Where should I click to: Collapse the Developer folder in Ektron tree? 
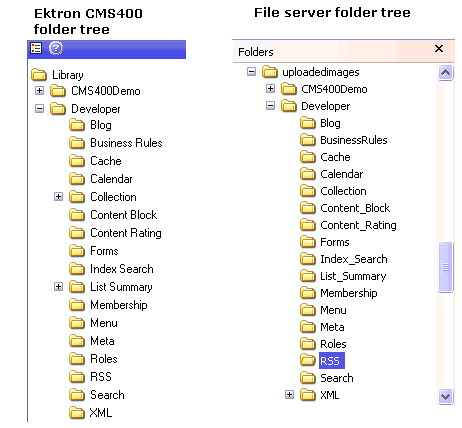point(39,108)
